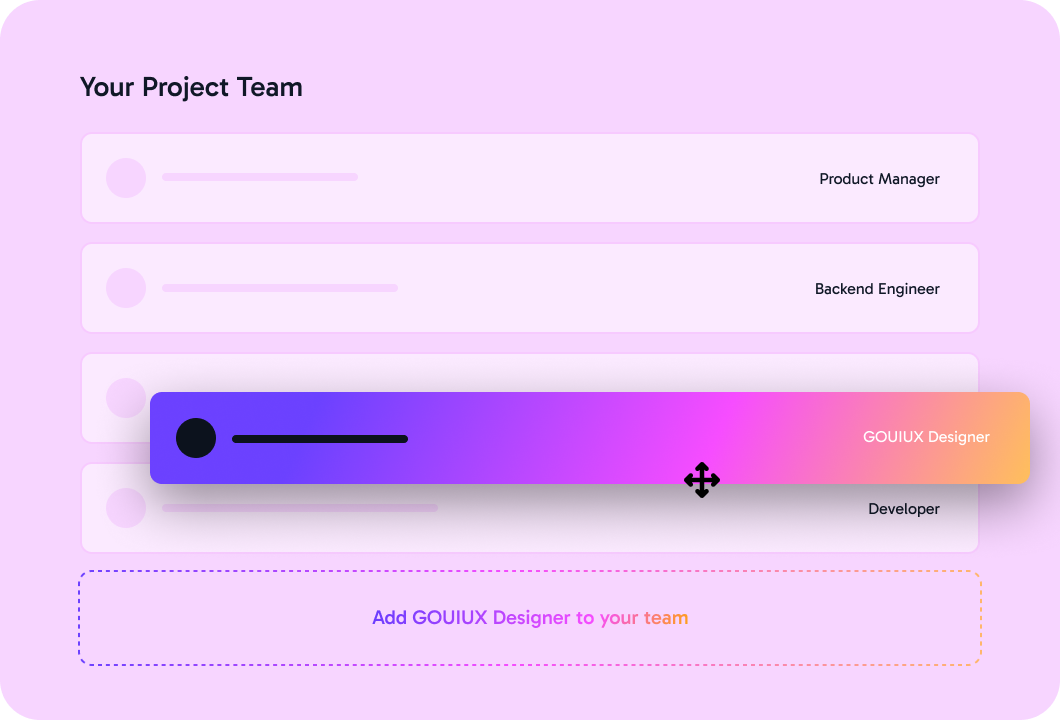Click the avatar in Backend Engineer row

(x=126, y=288)
